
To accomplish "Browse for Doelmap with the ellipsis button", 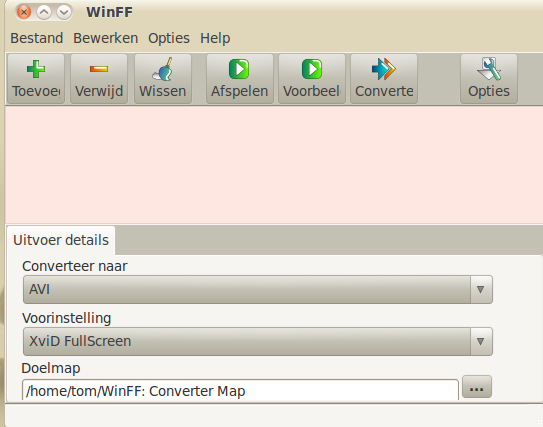I will click(477, 386).
